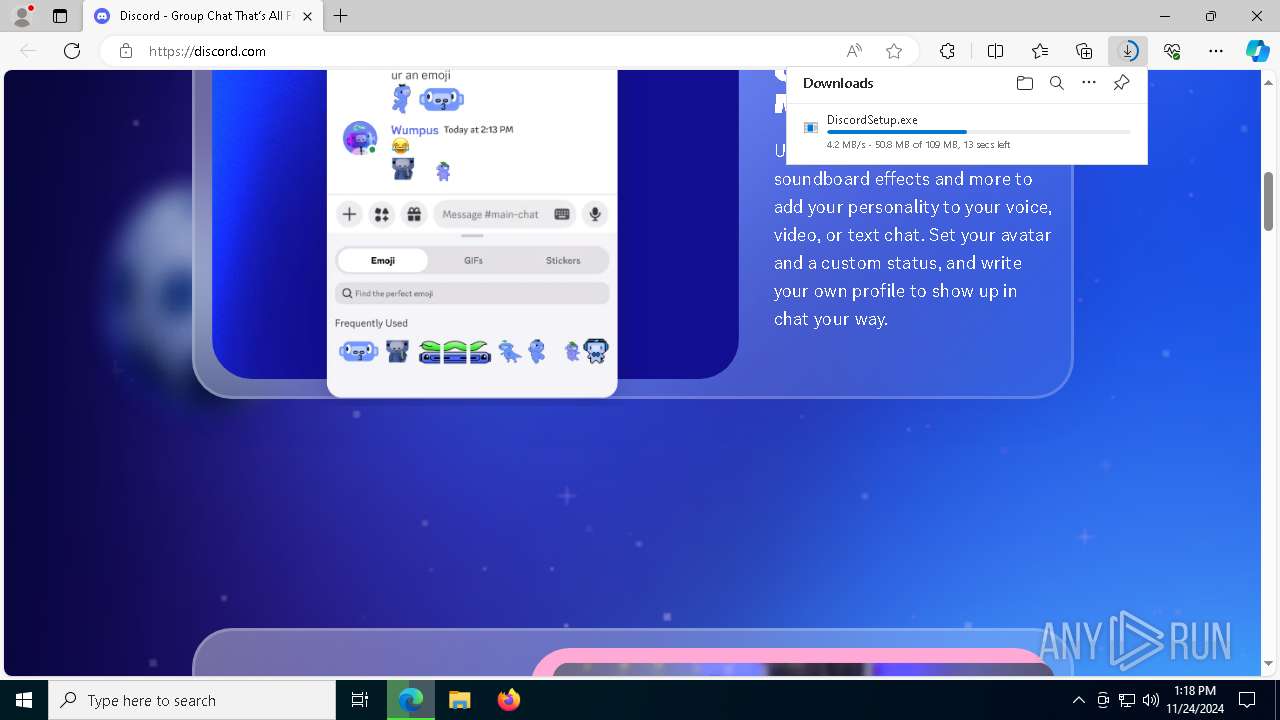Select the DiscordSetup.exe download entry
Viewport: 1280px width, 720px height.
(967, 131)
